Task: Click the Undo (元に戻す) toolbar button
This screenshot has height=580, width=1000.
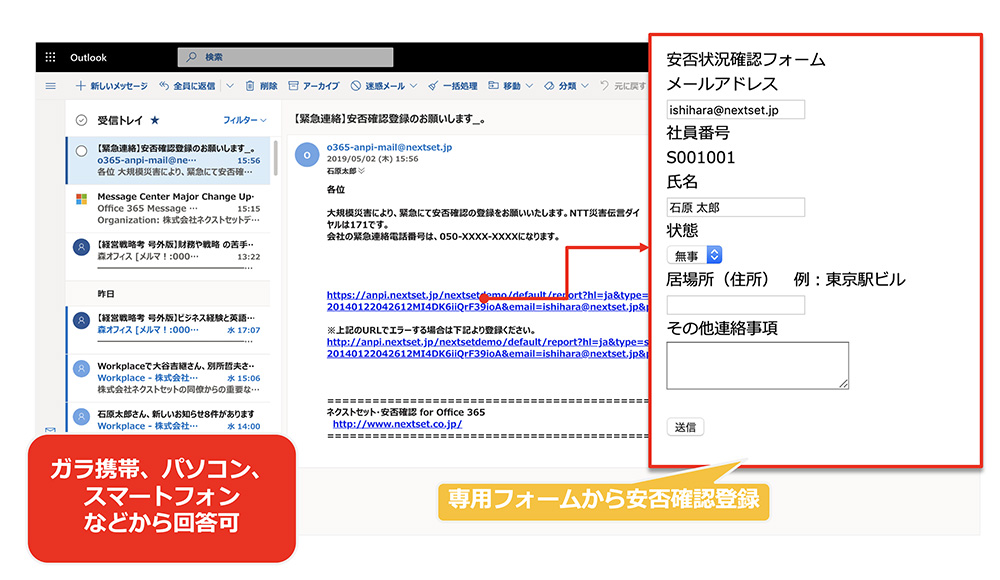Action: point(622,86)
